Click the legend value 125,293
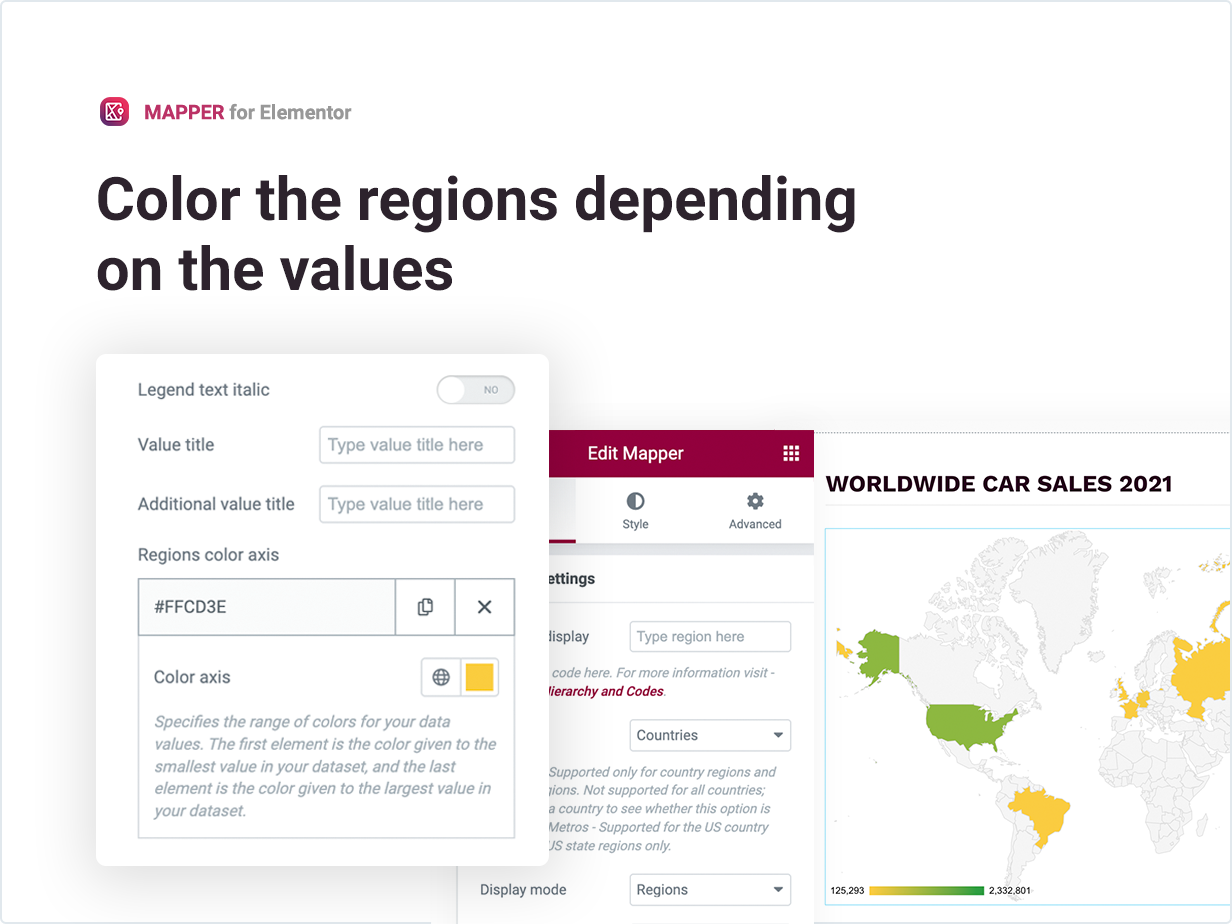 [848, 890]
